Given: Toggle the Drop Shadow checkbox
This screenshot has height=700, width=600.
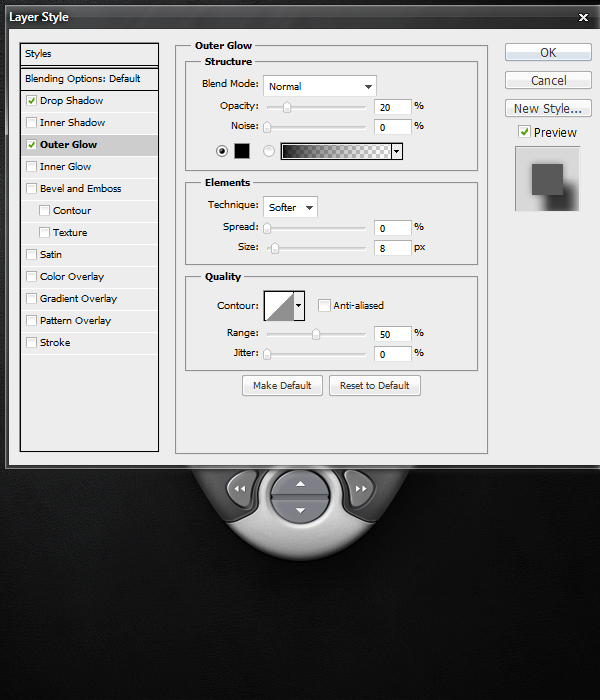Looking at the screenshot, I should click(31, 100).
